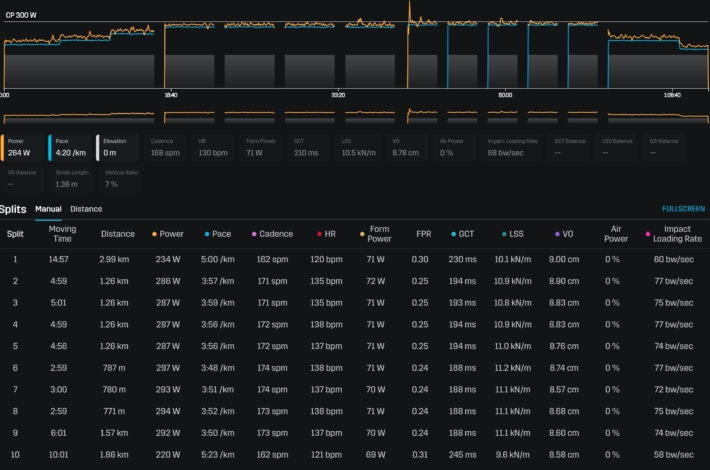Screen dimensions: 710x470
Task: Click the teal LSS column dot icon
Action: [x=504, y=234]
